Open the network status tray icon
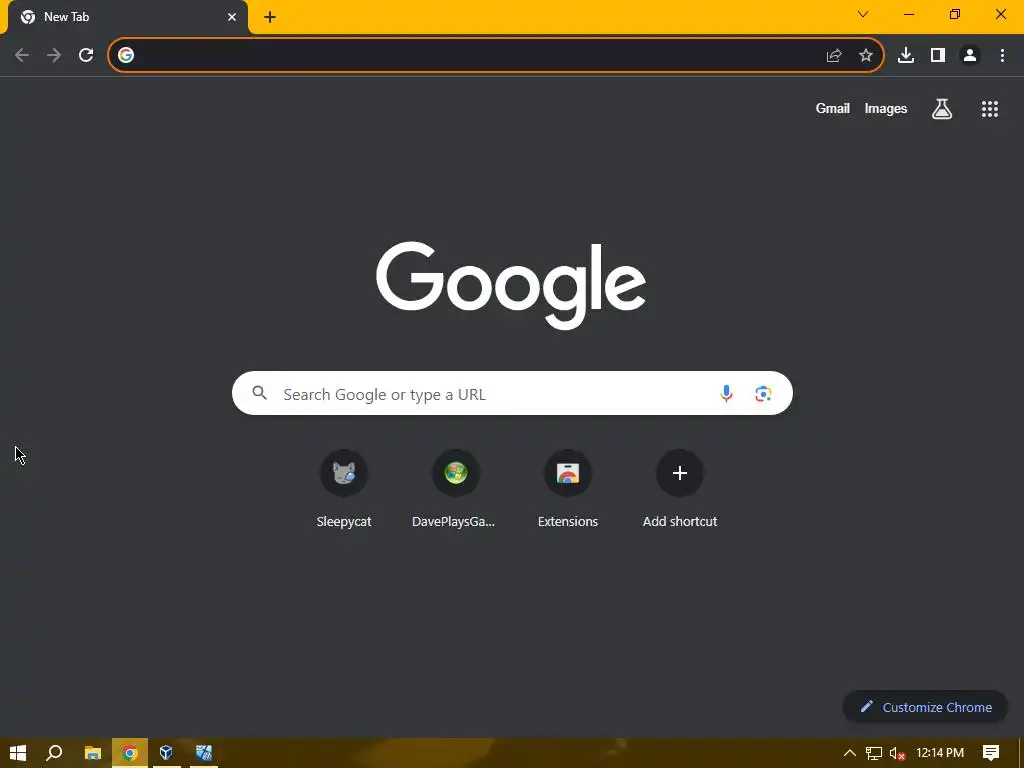The image size is (1024, 768). tap(874, 753)
